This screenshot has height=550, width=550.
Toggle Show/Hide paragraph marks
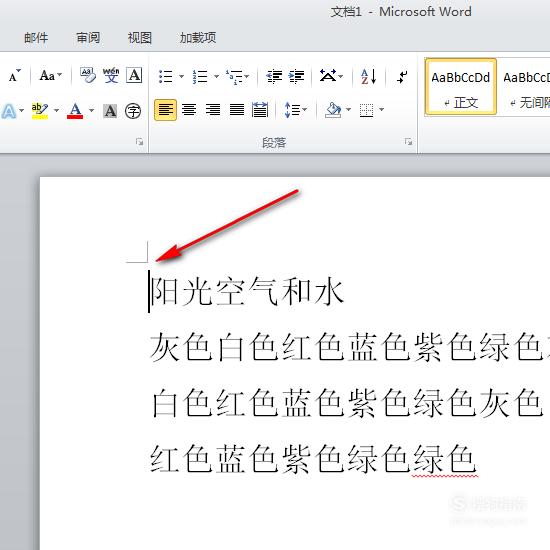coord(402,76)
